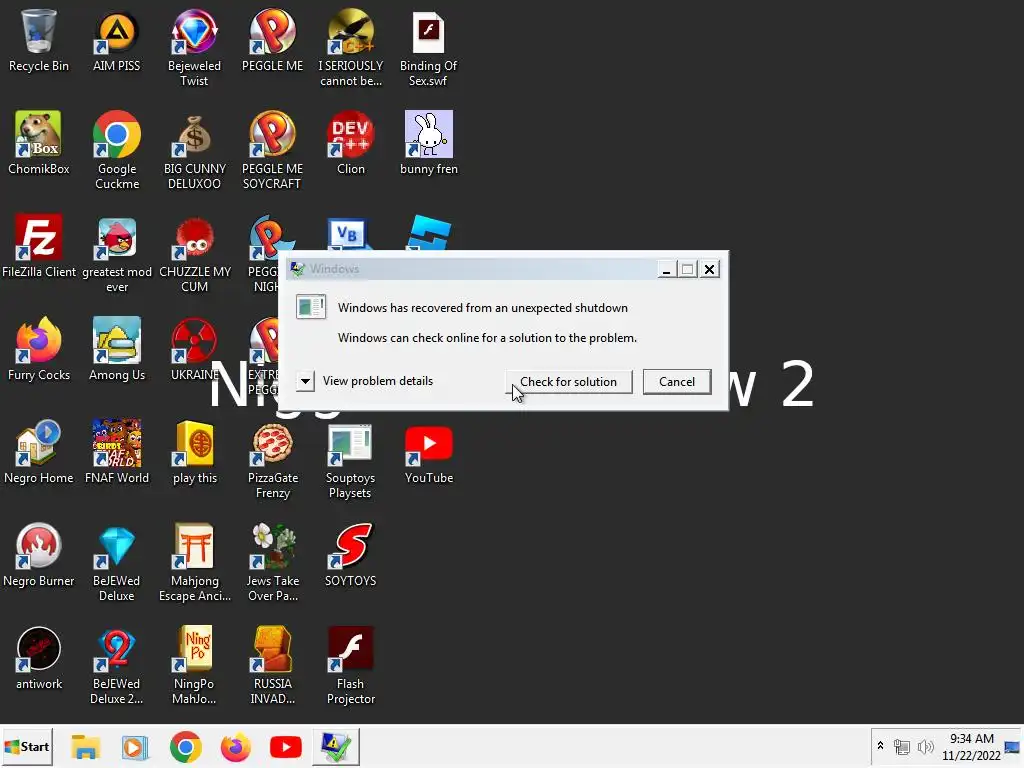Click the "View problem details" label
This screenshot has height=768, width=1024.
[x=377, y=381]
